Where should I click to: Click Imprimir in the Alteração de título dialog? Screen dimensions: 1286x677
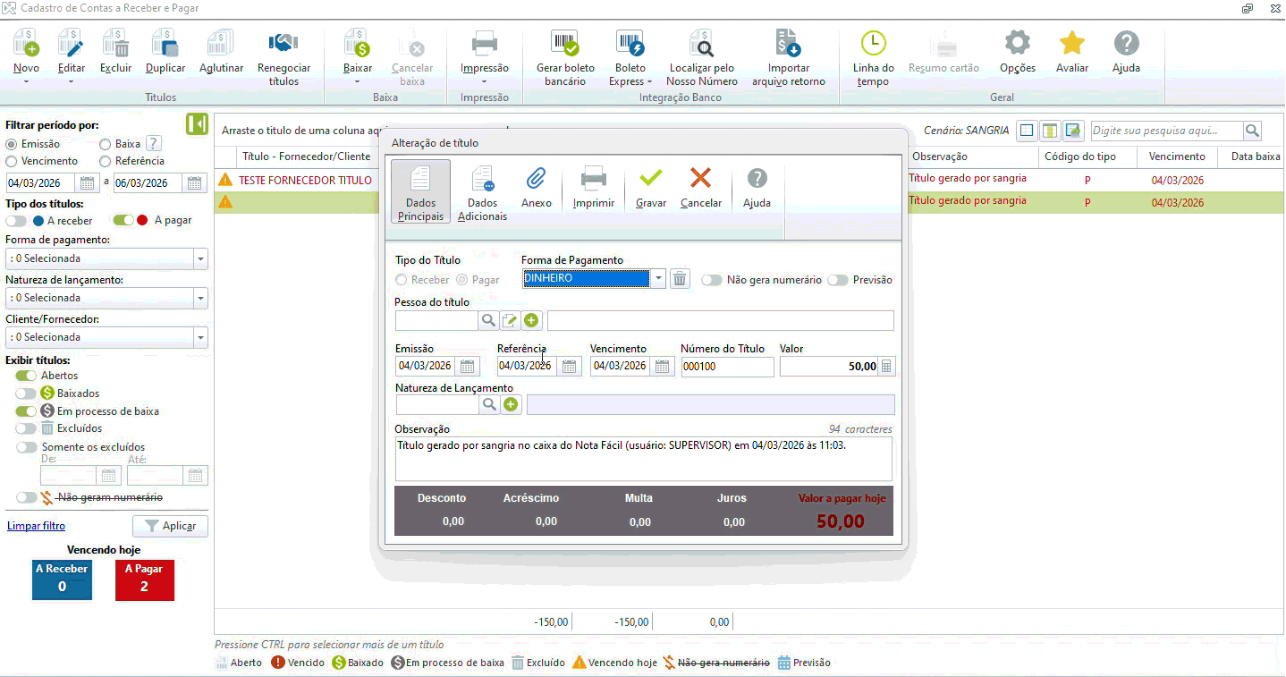(593, 186)
